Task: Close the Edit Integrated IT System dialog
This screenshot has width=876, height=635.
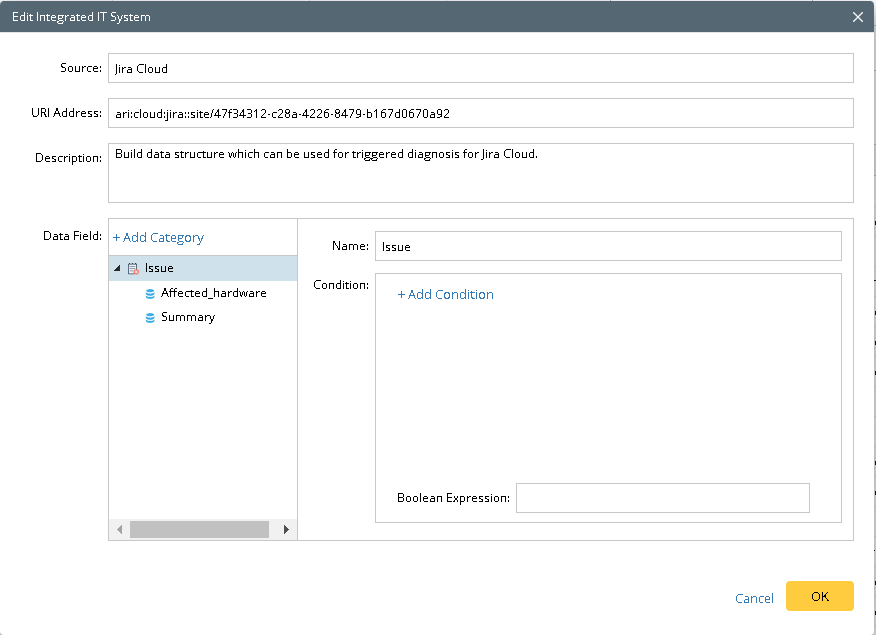Action: coord(857,16)
